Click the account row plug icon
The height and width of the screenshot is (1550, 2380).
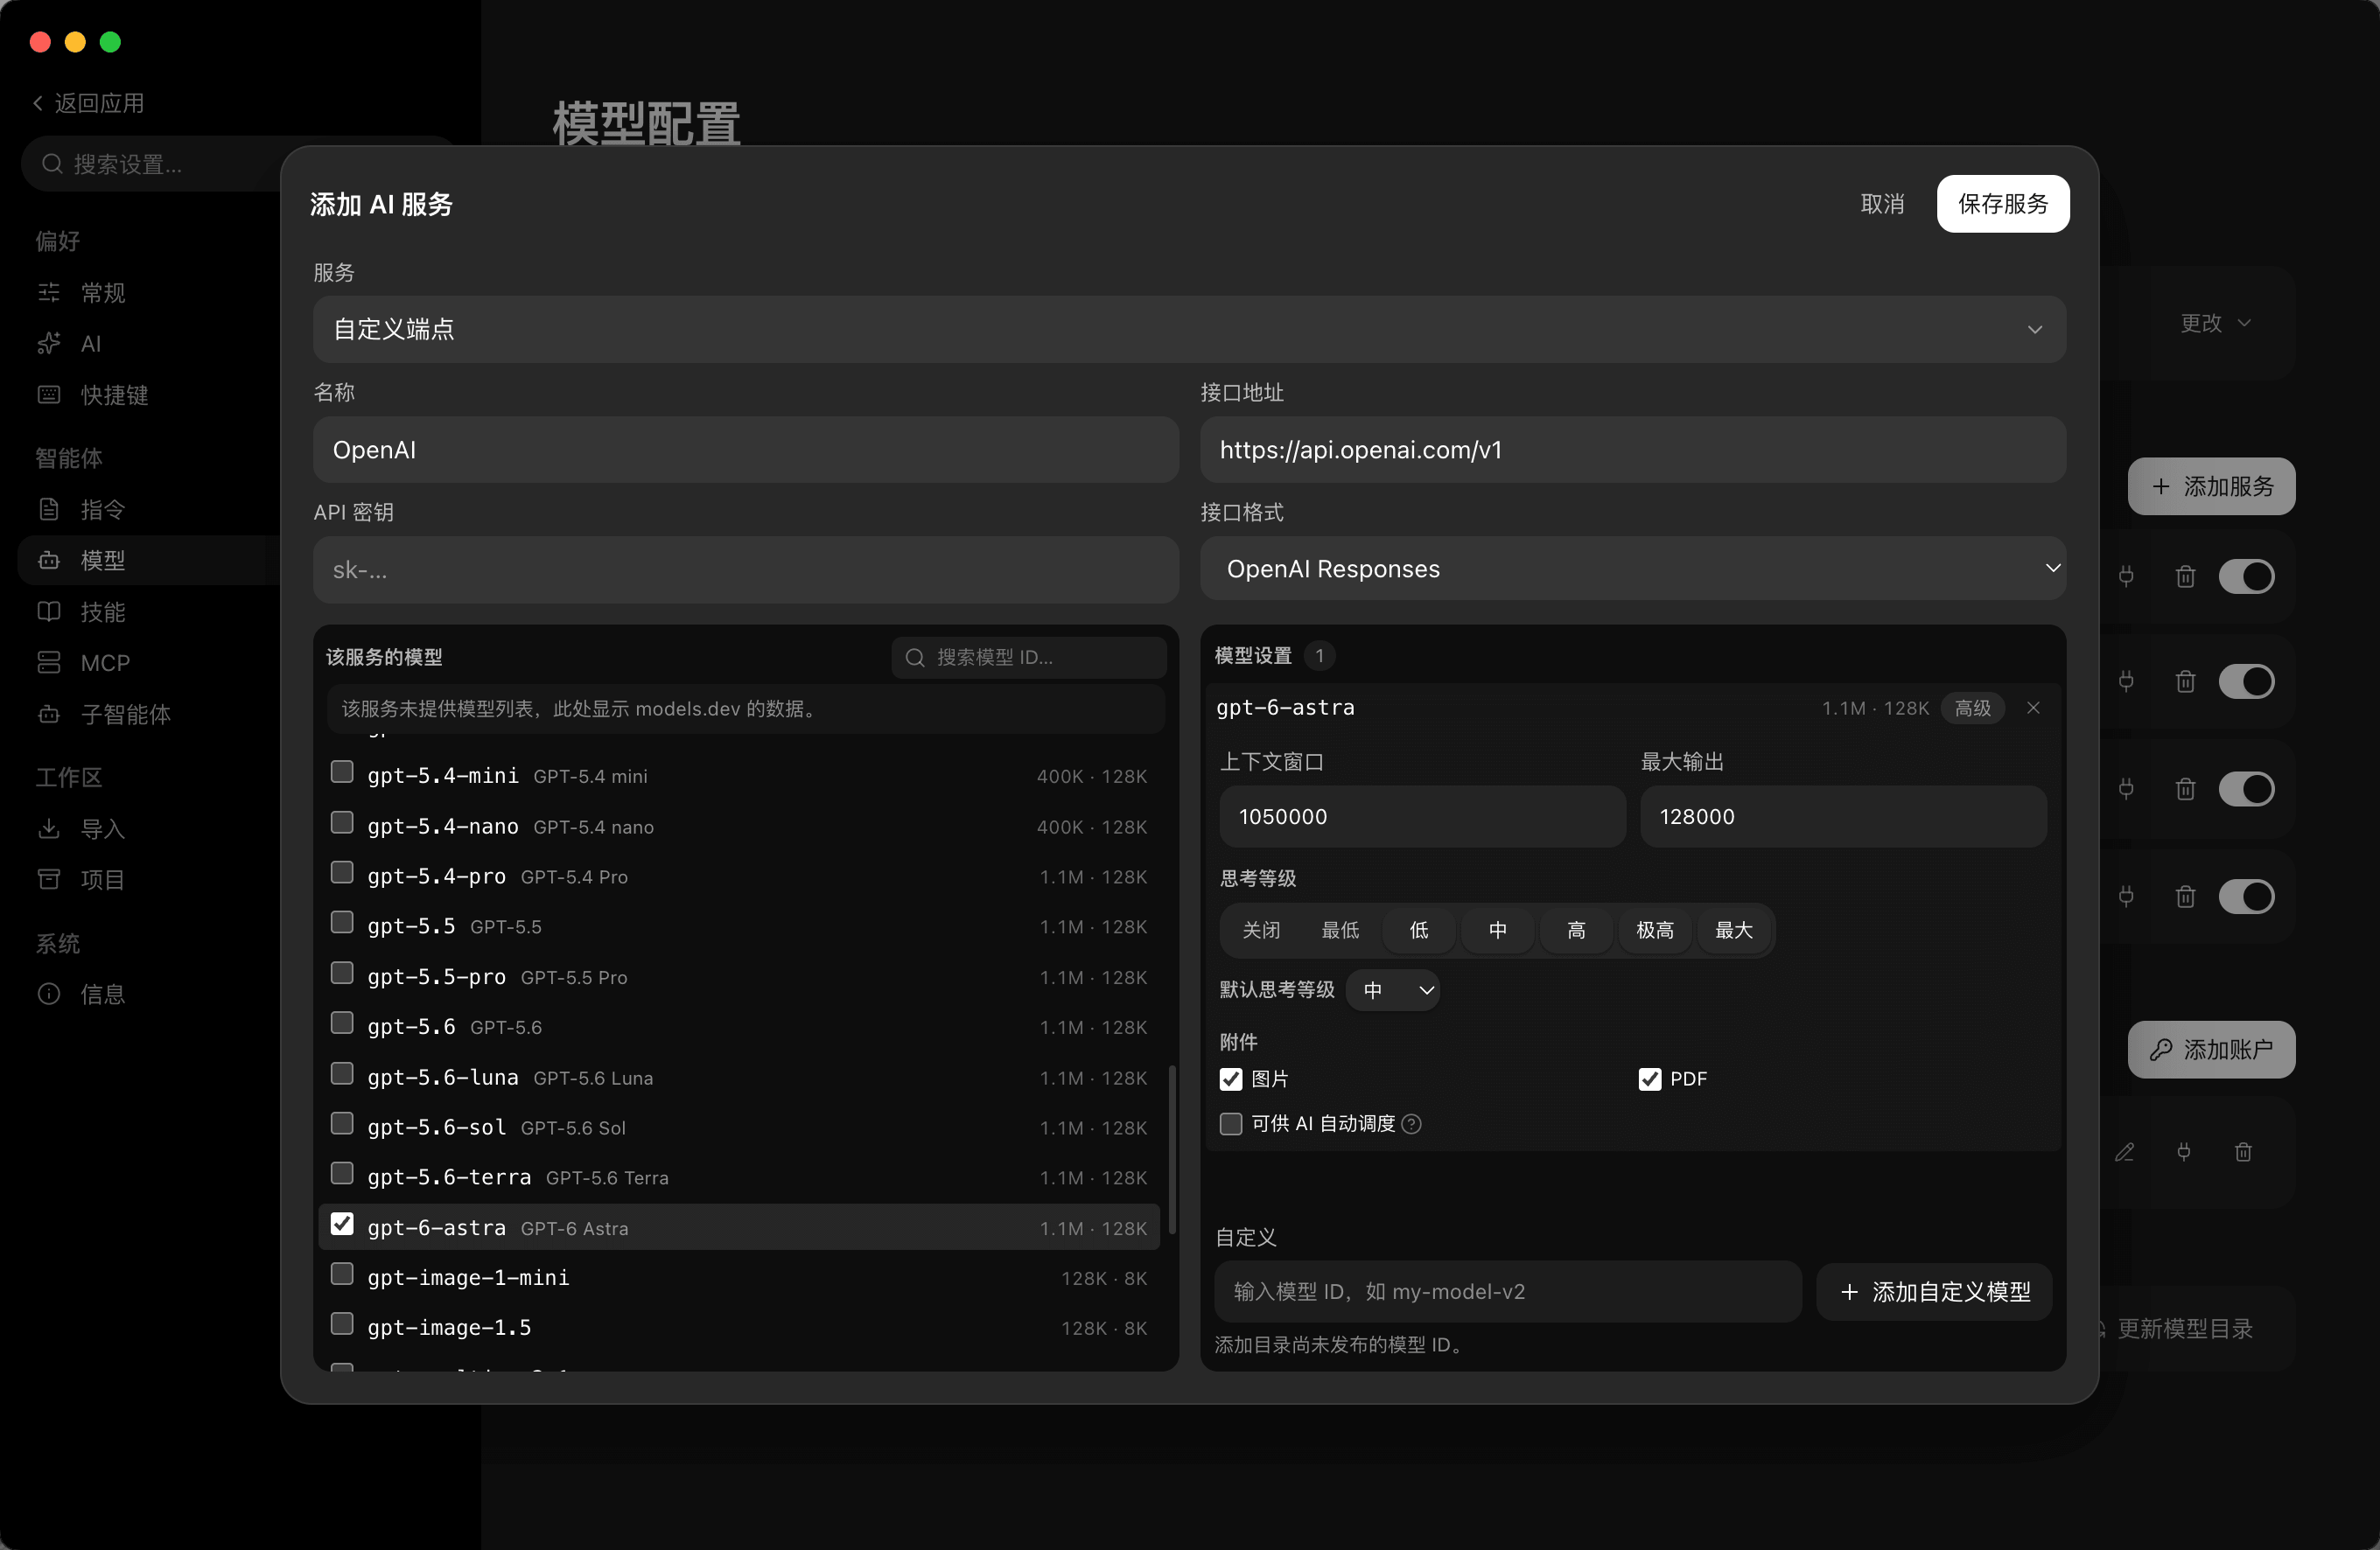click(2184, 1152)
